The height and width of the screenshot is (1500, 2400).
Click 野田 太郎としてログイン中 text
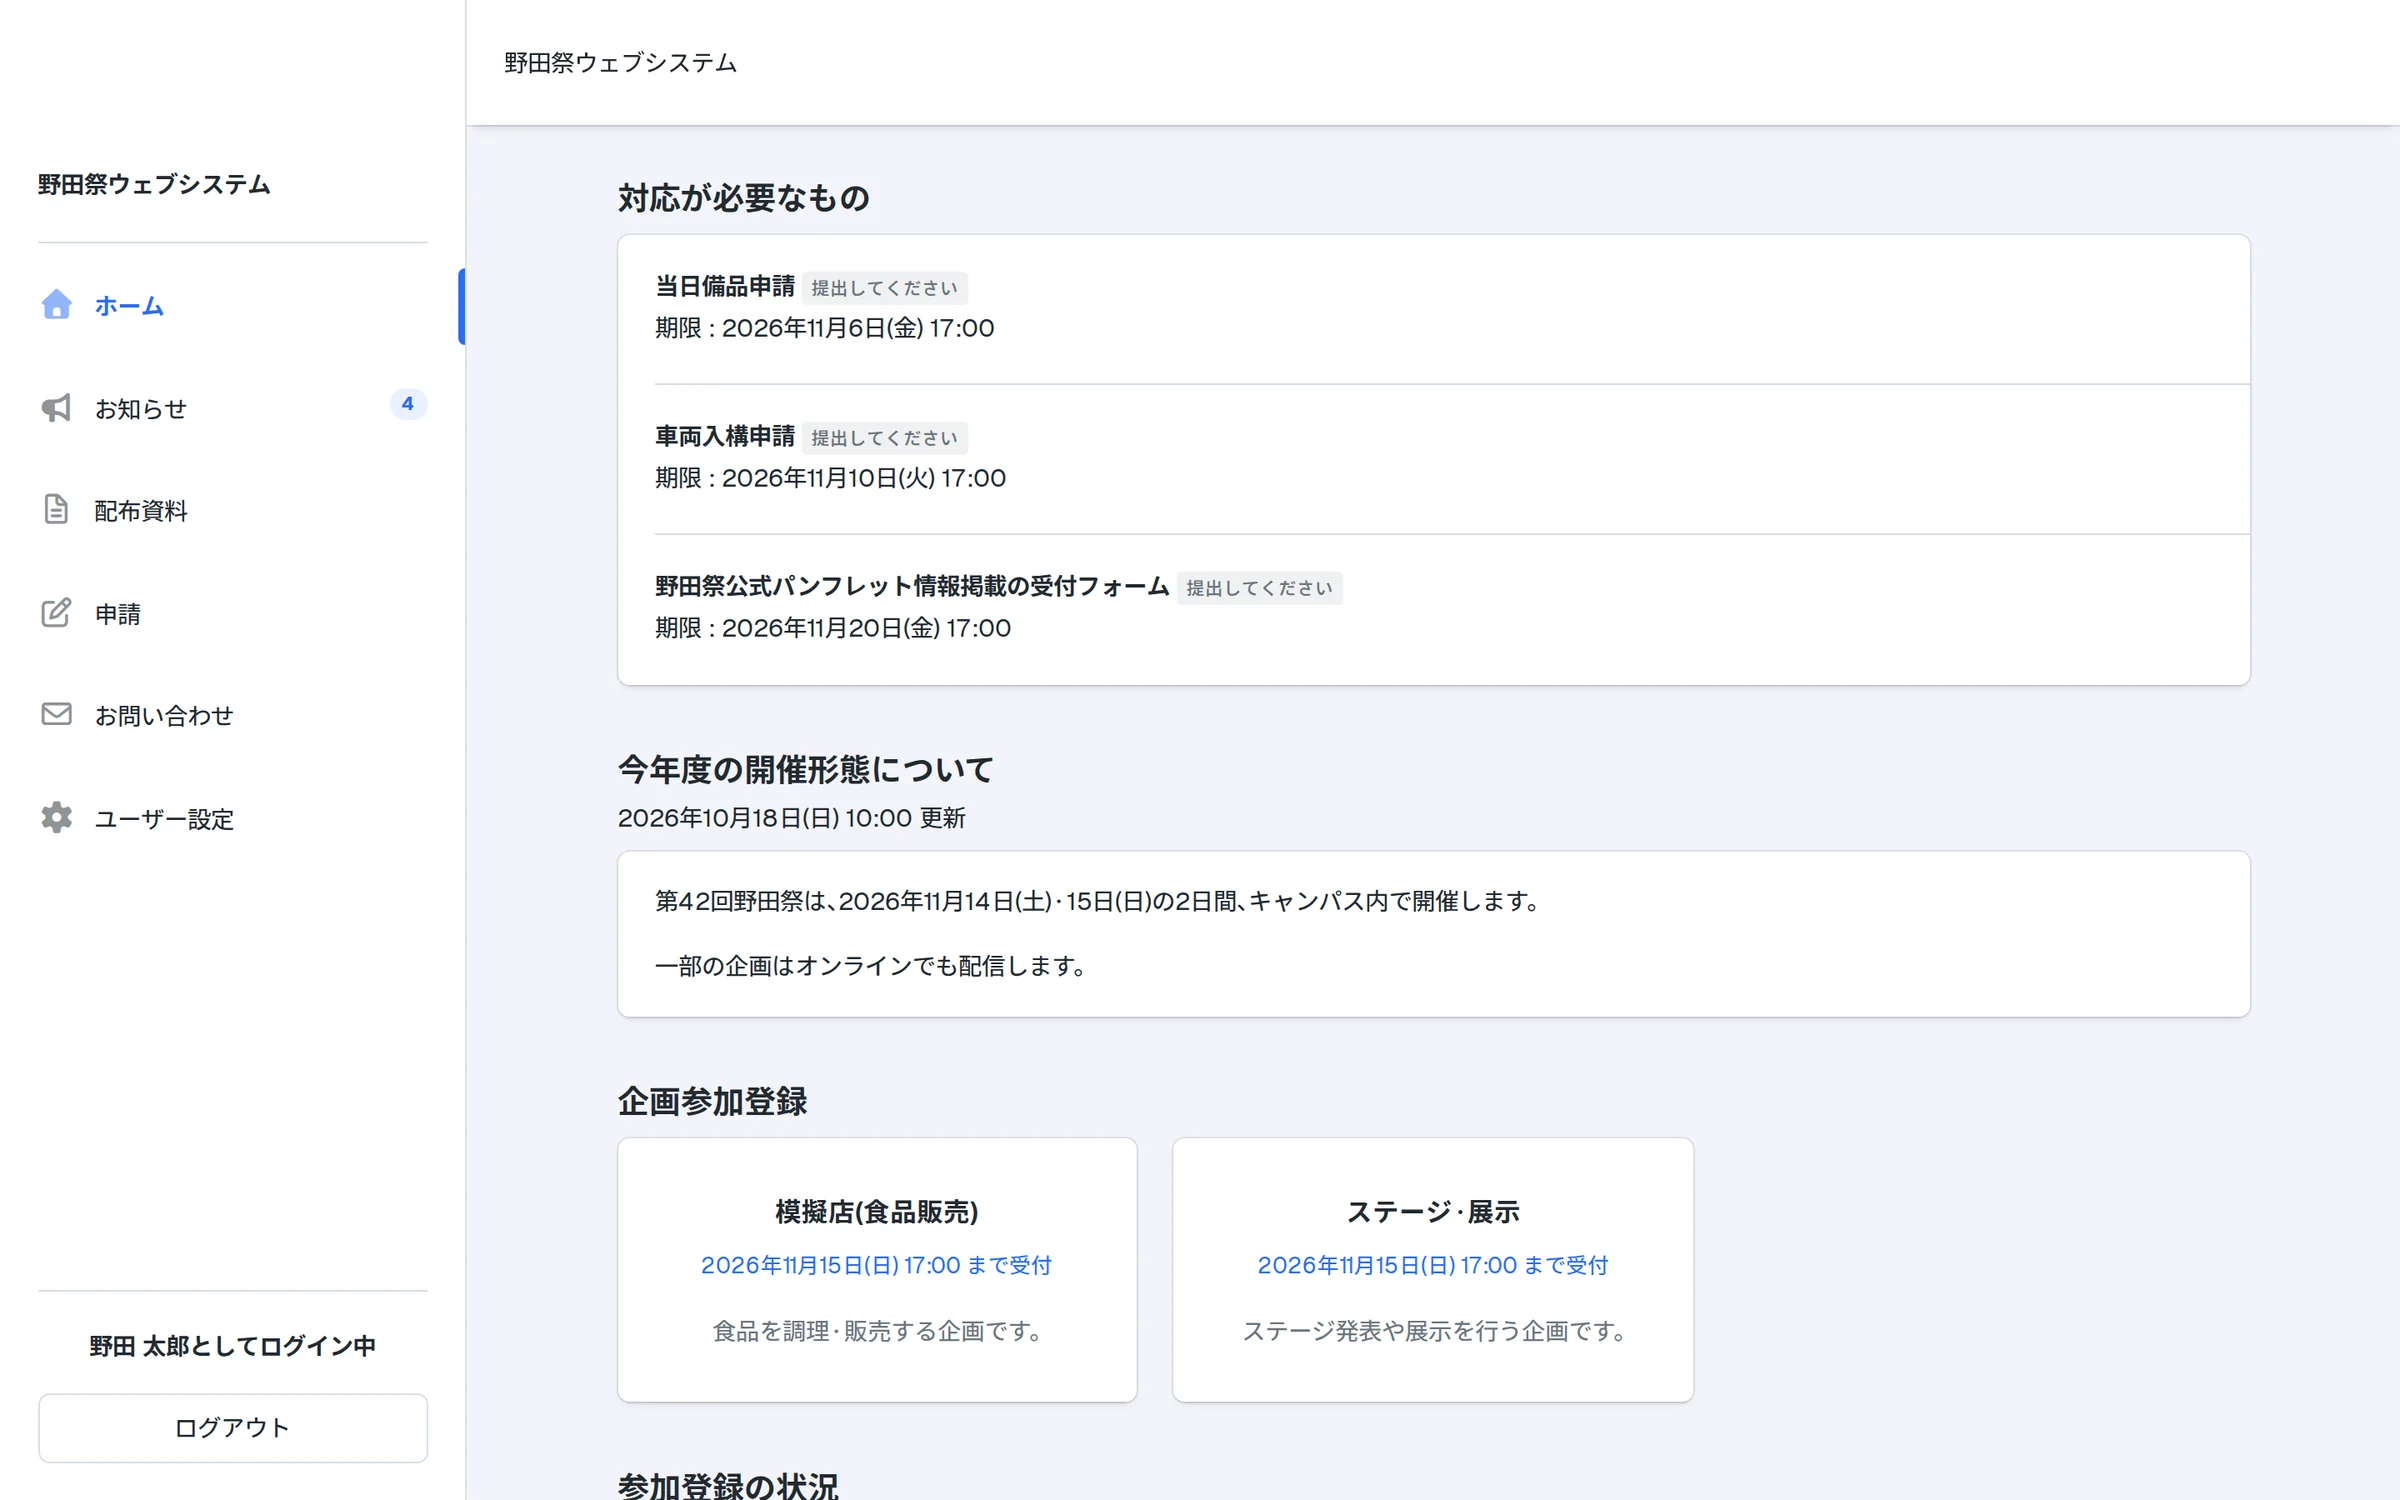coord(233,1346)
